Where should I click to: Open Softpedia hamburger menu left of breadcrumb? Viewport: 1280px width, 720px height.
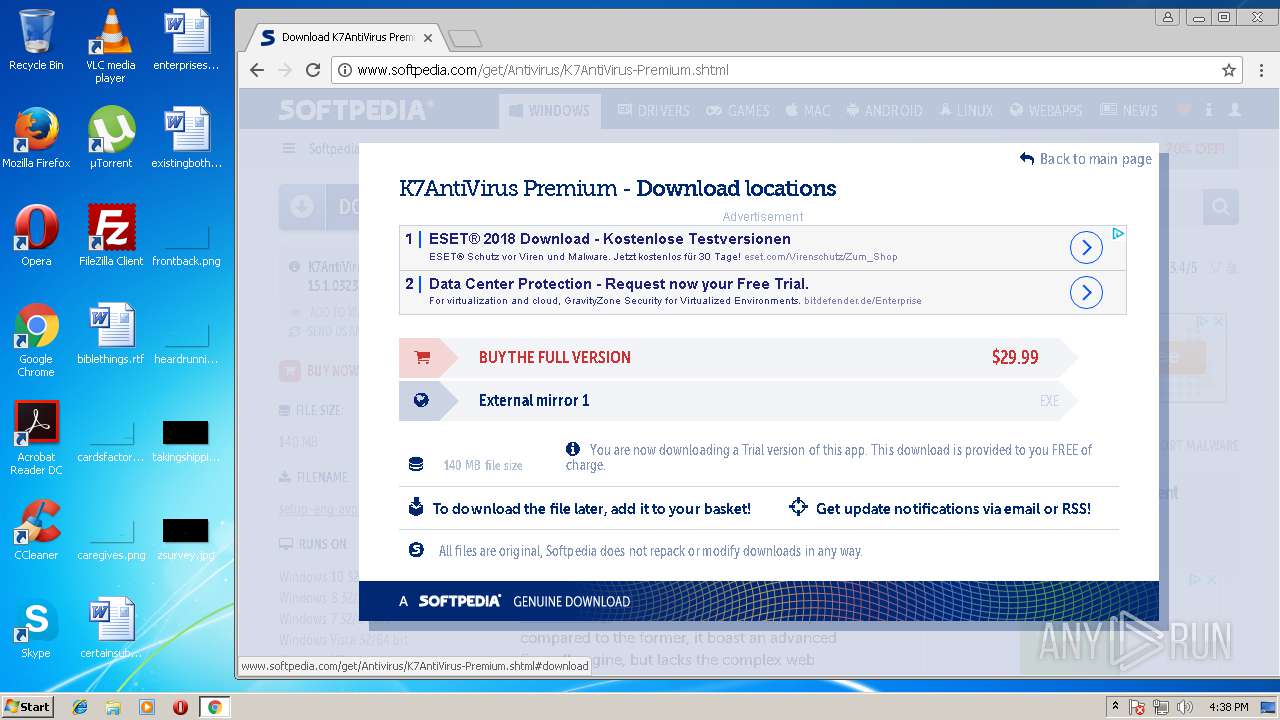[289, 149]
